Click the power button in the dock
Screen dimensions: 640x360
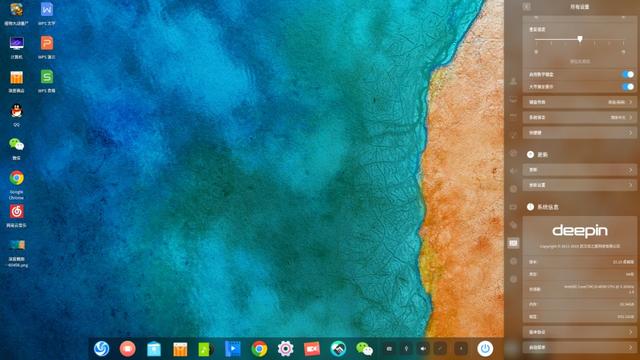click(485, 349)
